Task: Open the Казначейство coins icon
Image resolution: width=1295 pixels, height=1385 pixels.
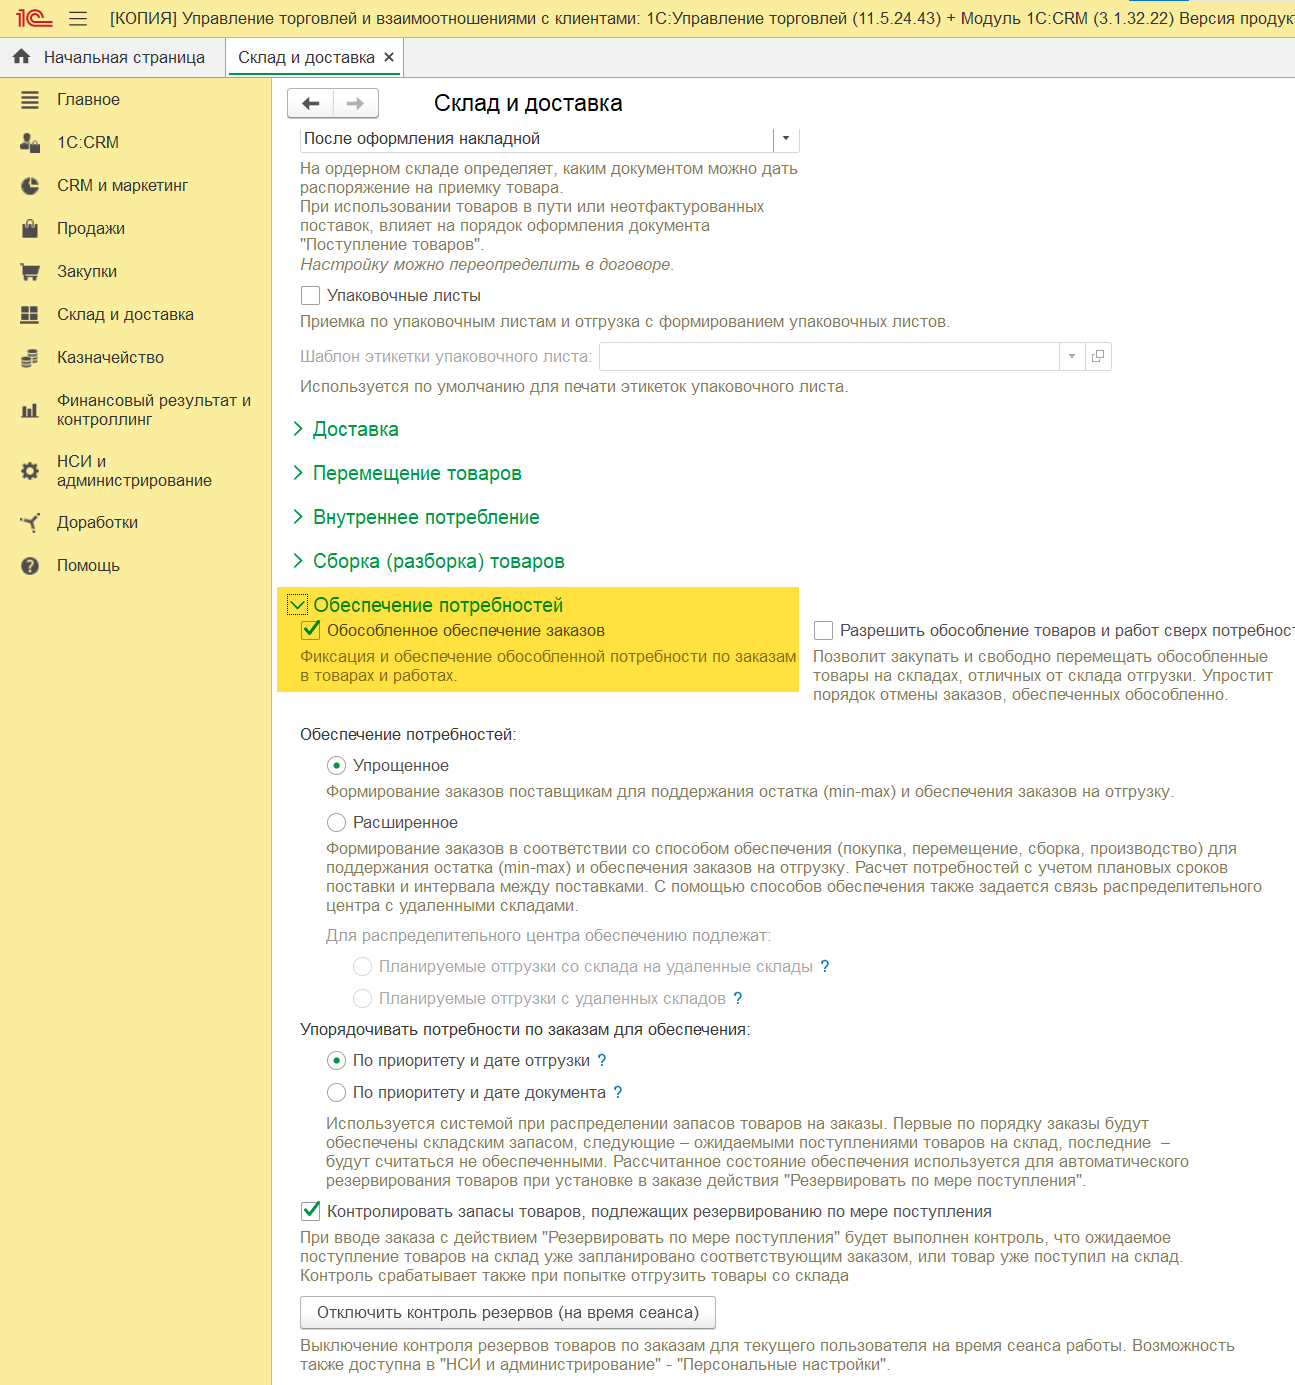Action: click(x=30, y=358)
